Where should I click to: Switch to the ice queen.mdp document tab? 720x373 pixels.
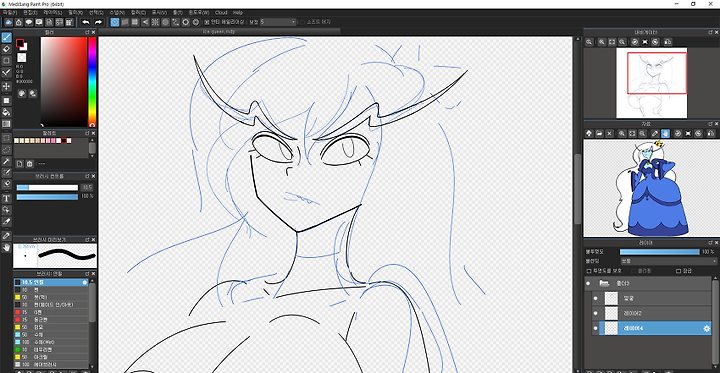pyautogui.click(x=219, y=32)
